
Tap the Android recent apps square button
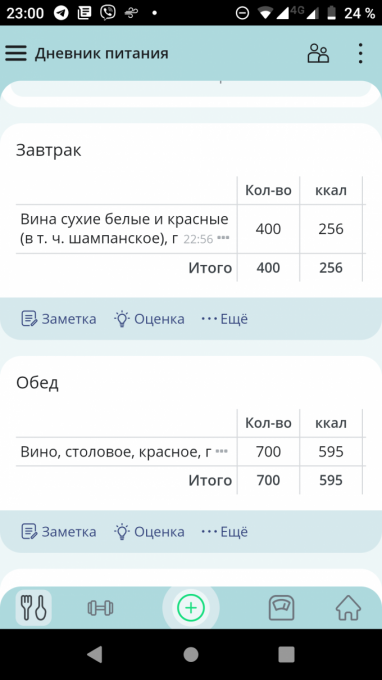pyautogui.click(x=286, y=654)
